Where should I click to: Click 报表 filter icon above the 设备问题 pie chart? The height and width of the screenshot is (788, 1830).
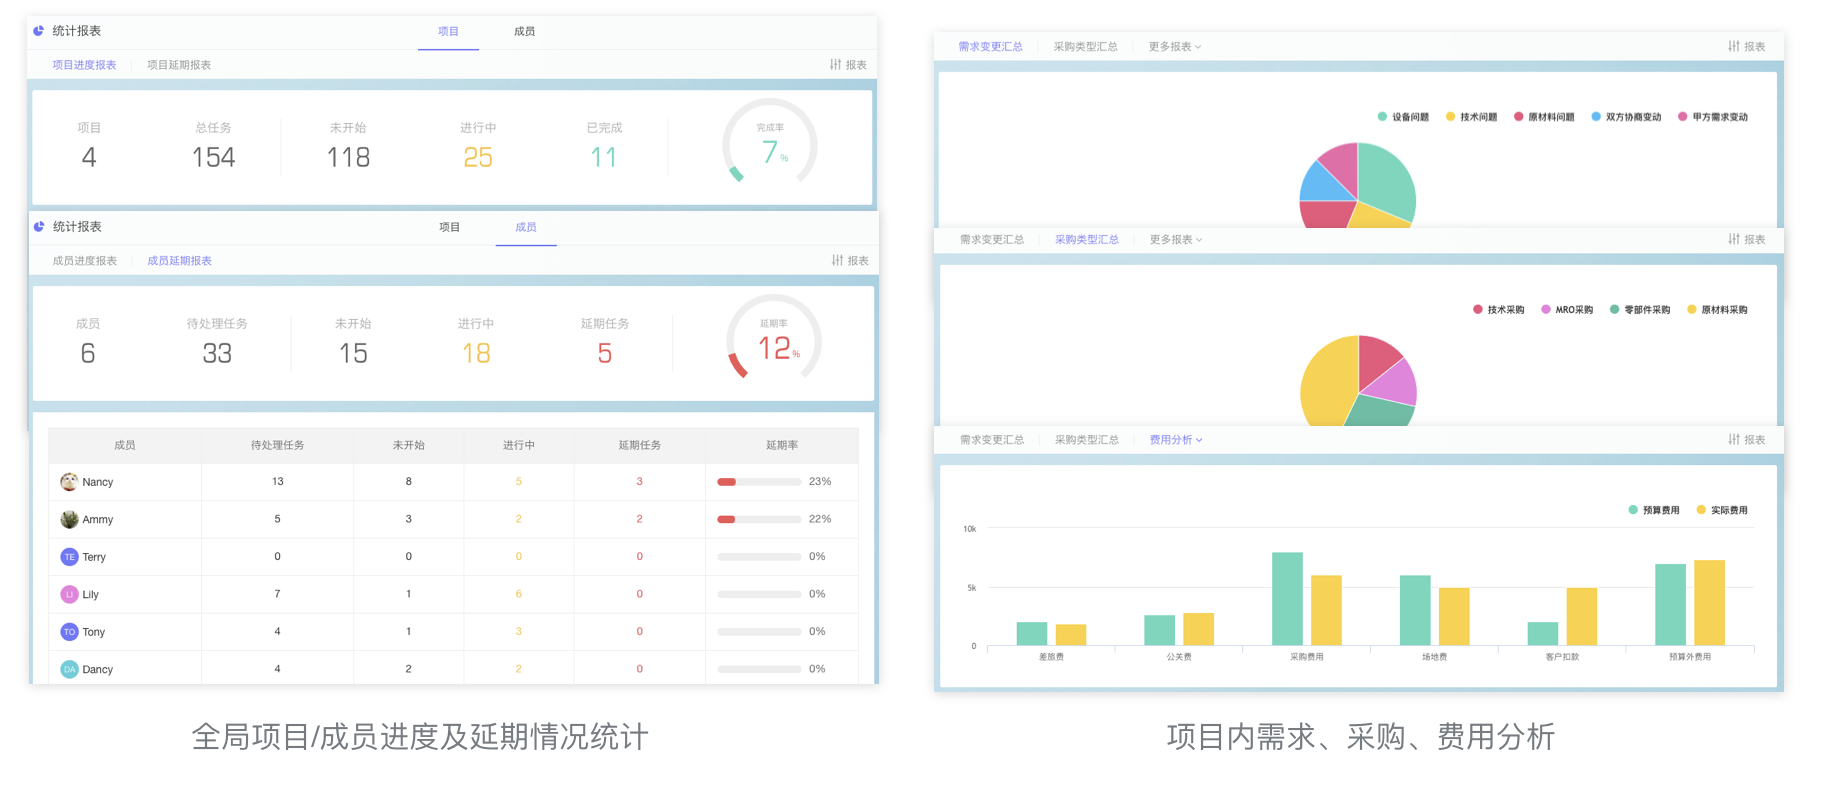(1734, 47)
